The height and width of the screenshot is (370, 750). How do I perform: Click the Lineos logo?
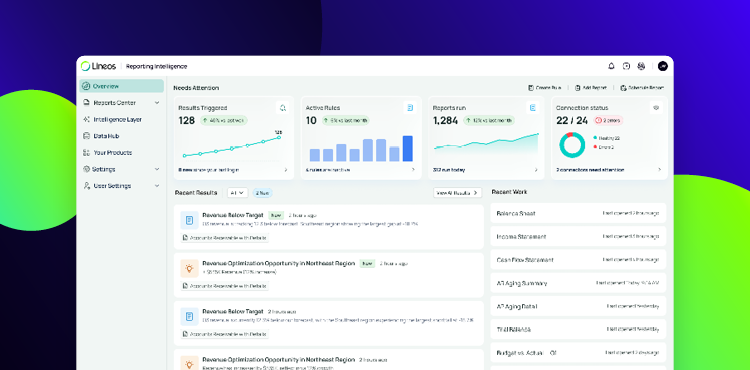click(98, 66)
